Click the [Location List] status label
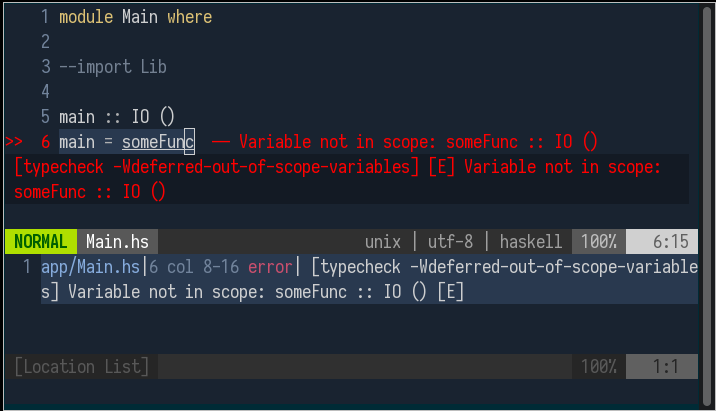This screenshot has width=716, height=411. point(82,367)
